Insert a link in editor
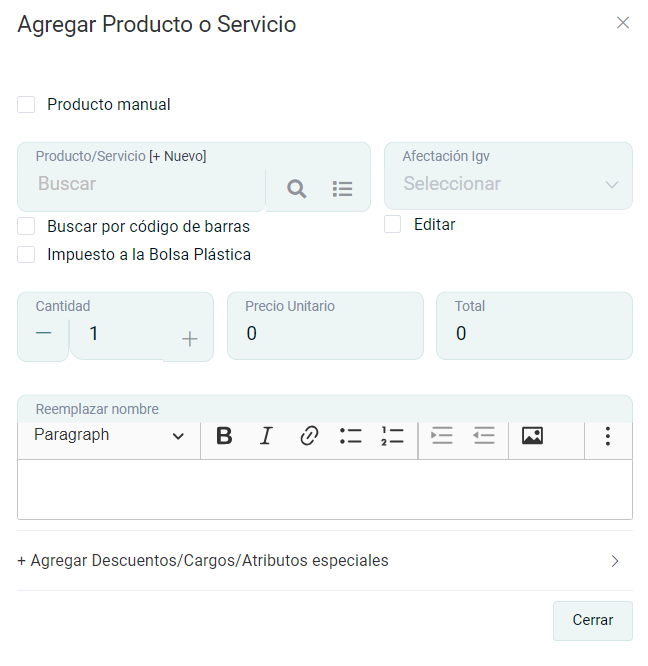The width and height of the screenshot is (648, 666). pyautogui.click(x=309, y=436)
